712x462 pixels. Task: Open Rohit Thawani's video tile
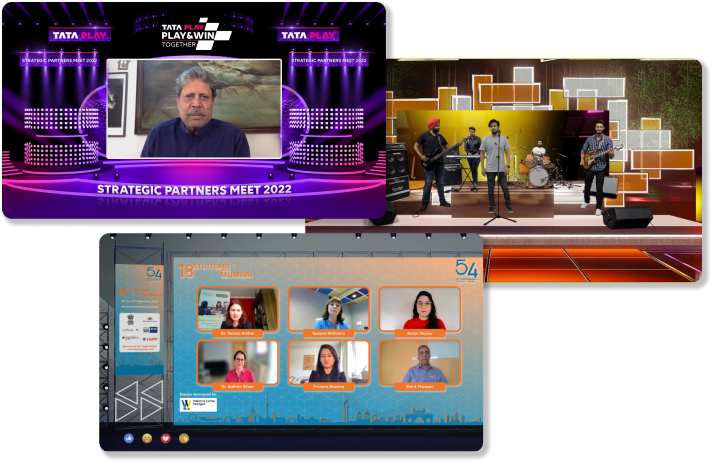pos(420,363)
